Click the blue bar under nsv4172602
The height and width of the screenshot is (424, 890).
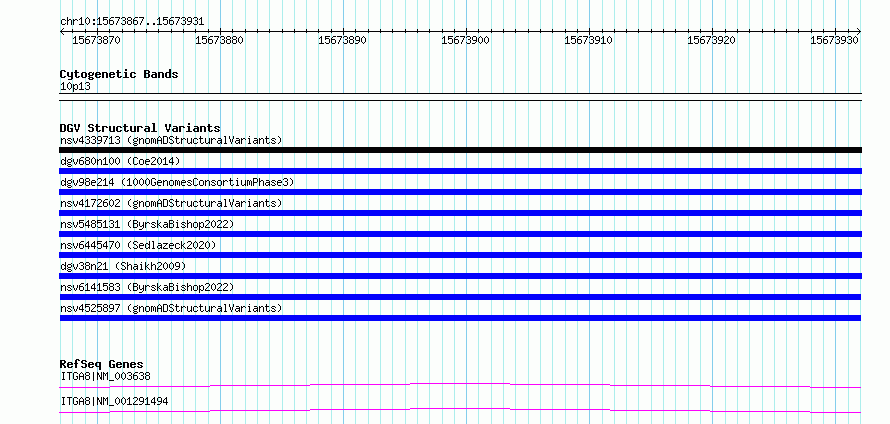point(461,213)
